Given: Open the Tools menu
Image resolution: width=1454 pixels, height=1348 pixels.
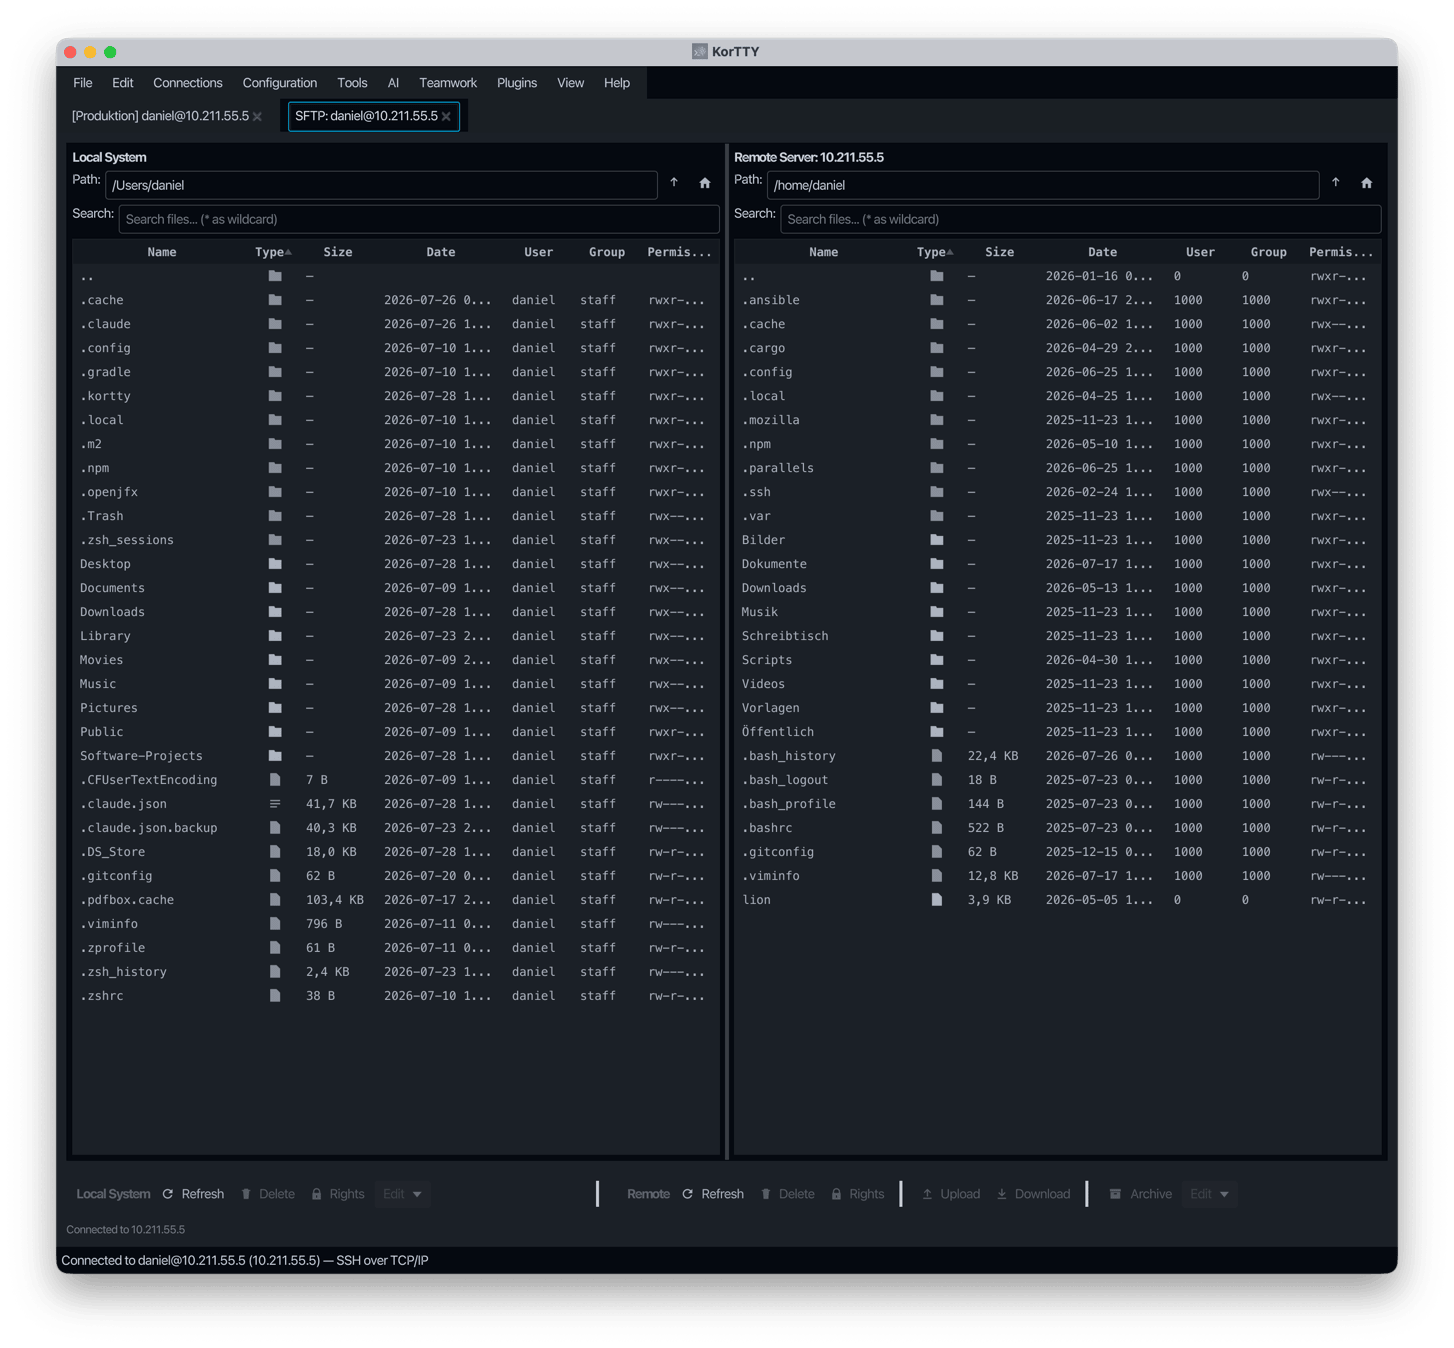Looking at the screenshot, I should click(352, 83).
